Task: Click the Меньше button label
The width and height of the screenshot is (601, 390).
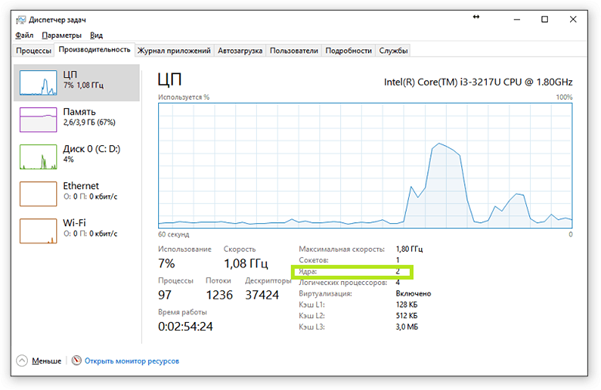Action: (x=46, y=361)
